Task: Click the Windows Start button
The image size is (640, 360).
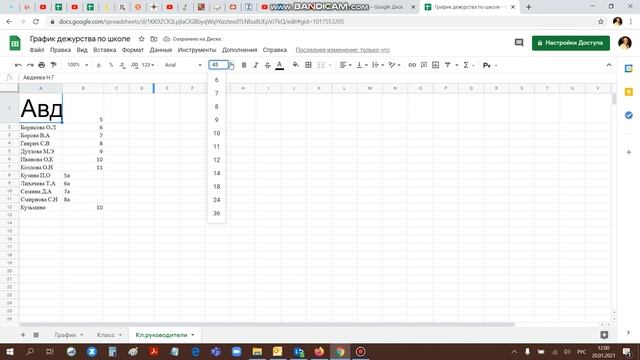Action: pos(9,351)
